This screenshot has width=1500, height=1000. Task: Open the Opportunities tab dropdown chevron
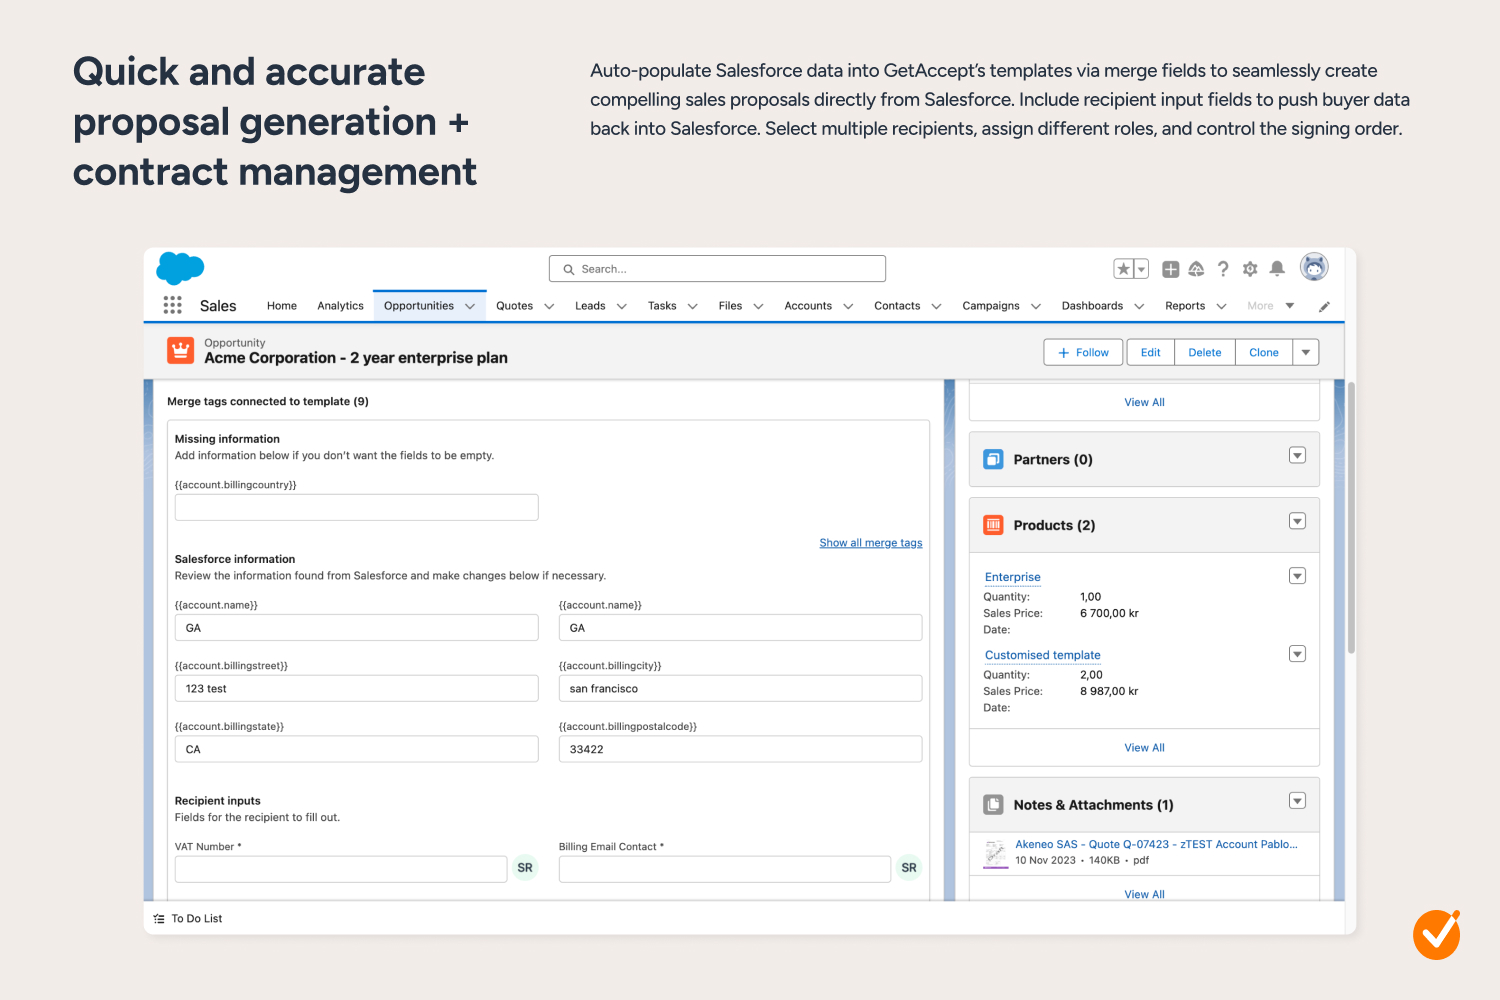tap(470, 307)
